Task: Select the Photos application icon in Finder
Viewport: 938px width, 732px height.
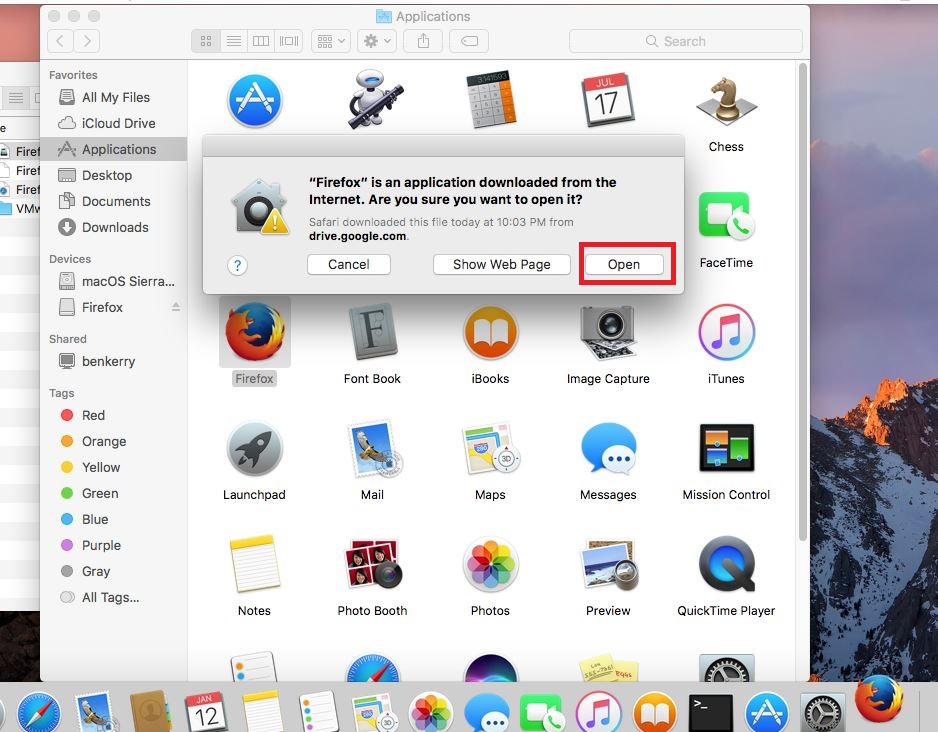Action: (490, 565)
